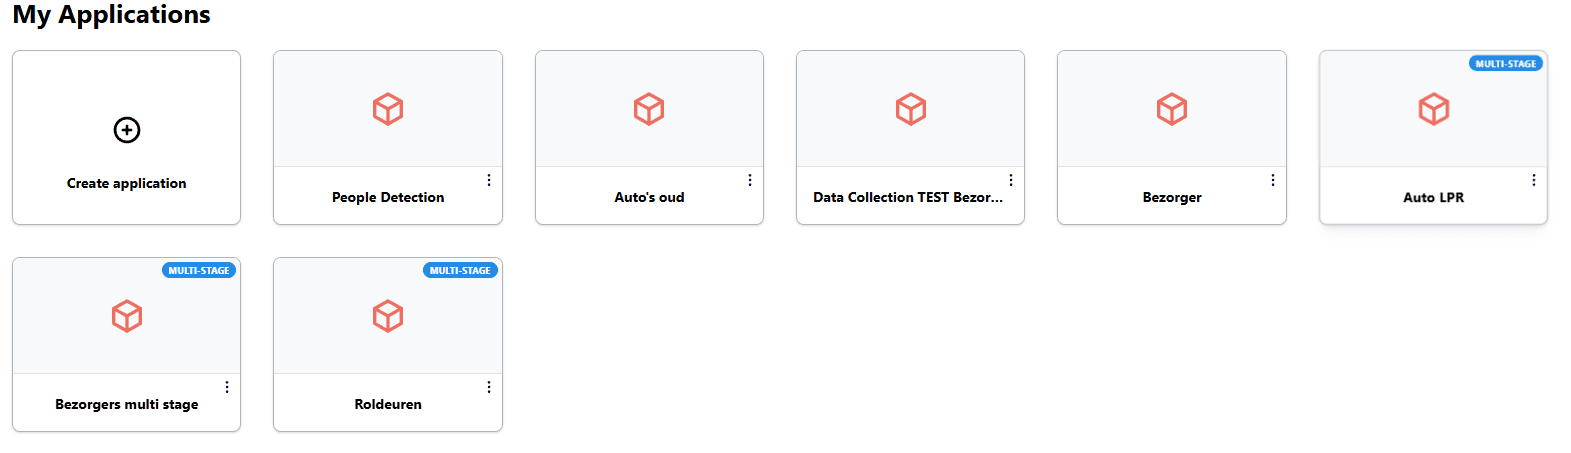Click the Auto LPR cube icon

[1434, 109]
